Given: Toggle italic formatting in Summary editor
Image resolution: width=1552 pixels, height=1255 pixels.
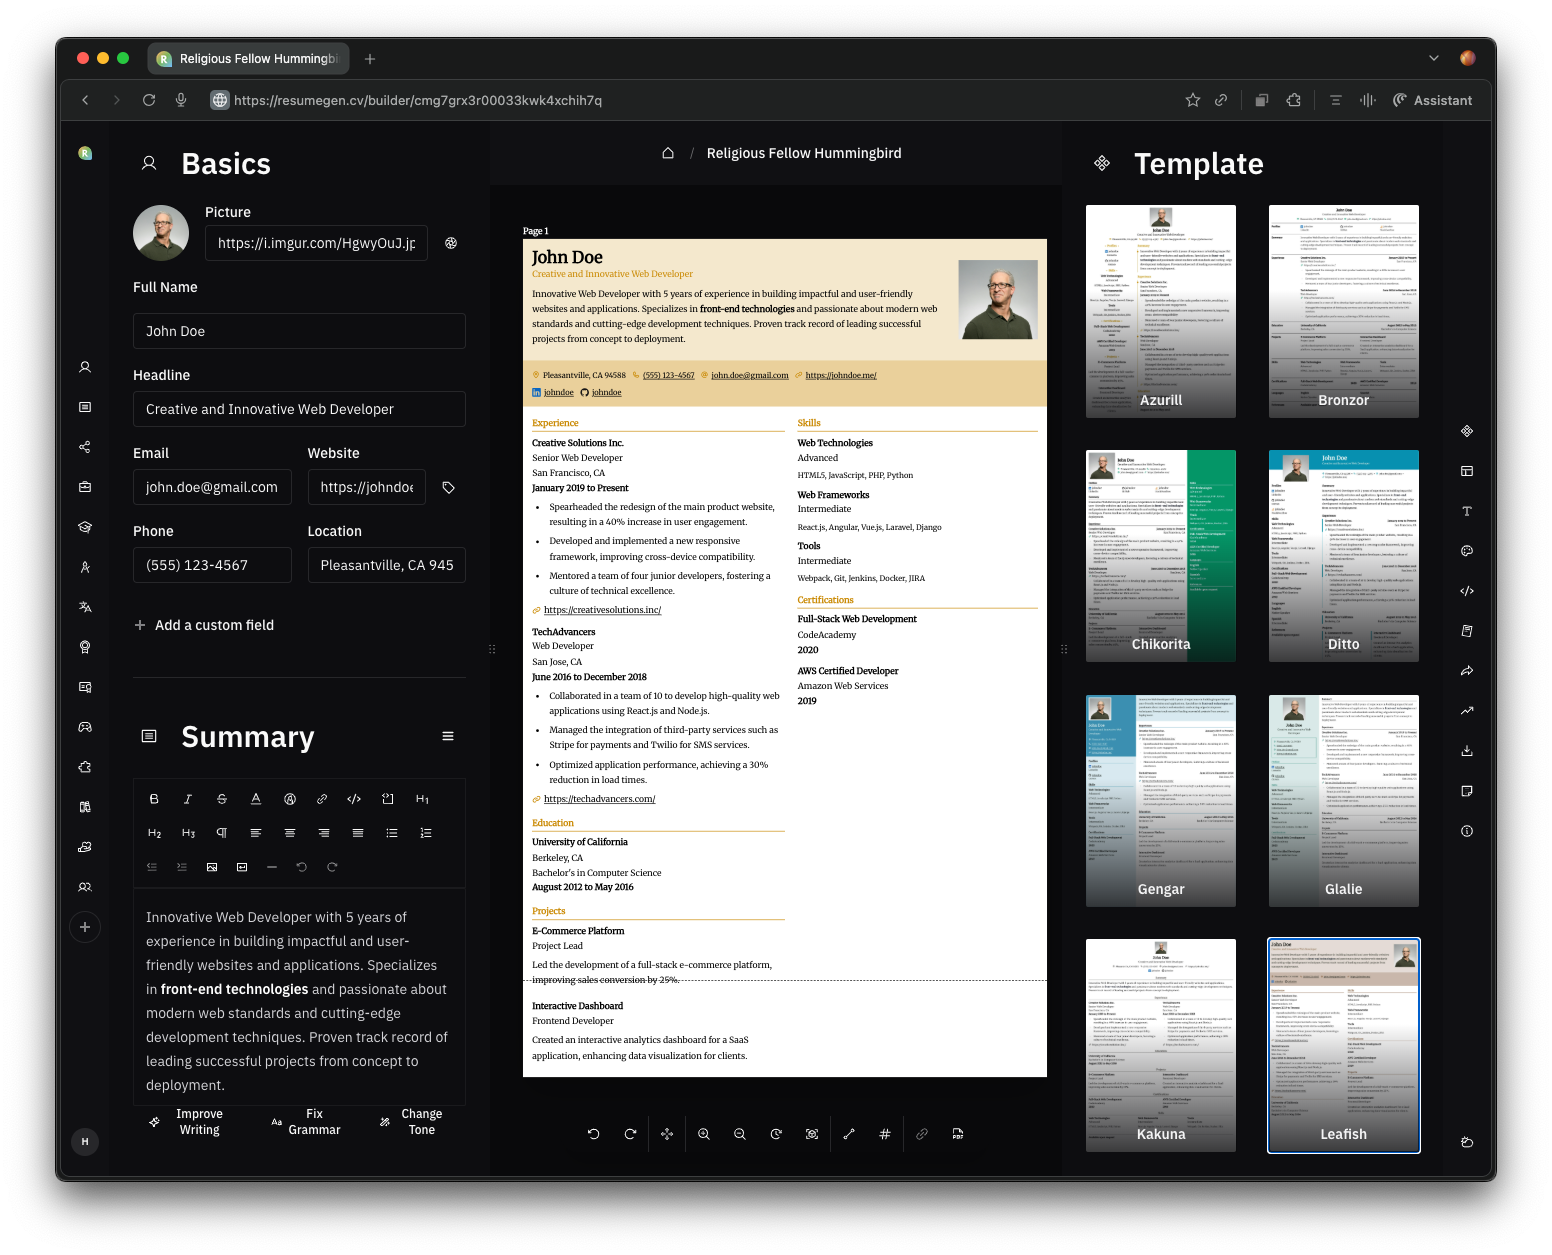Looking at the screenshot, I should click(x=188, y=799).
